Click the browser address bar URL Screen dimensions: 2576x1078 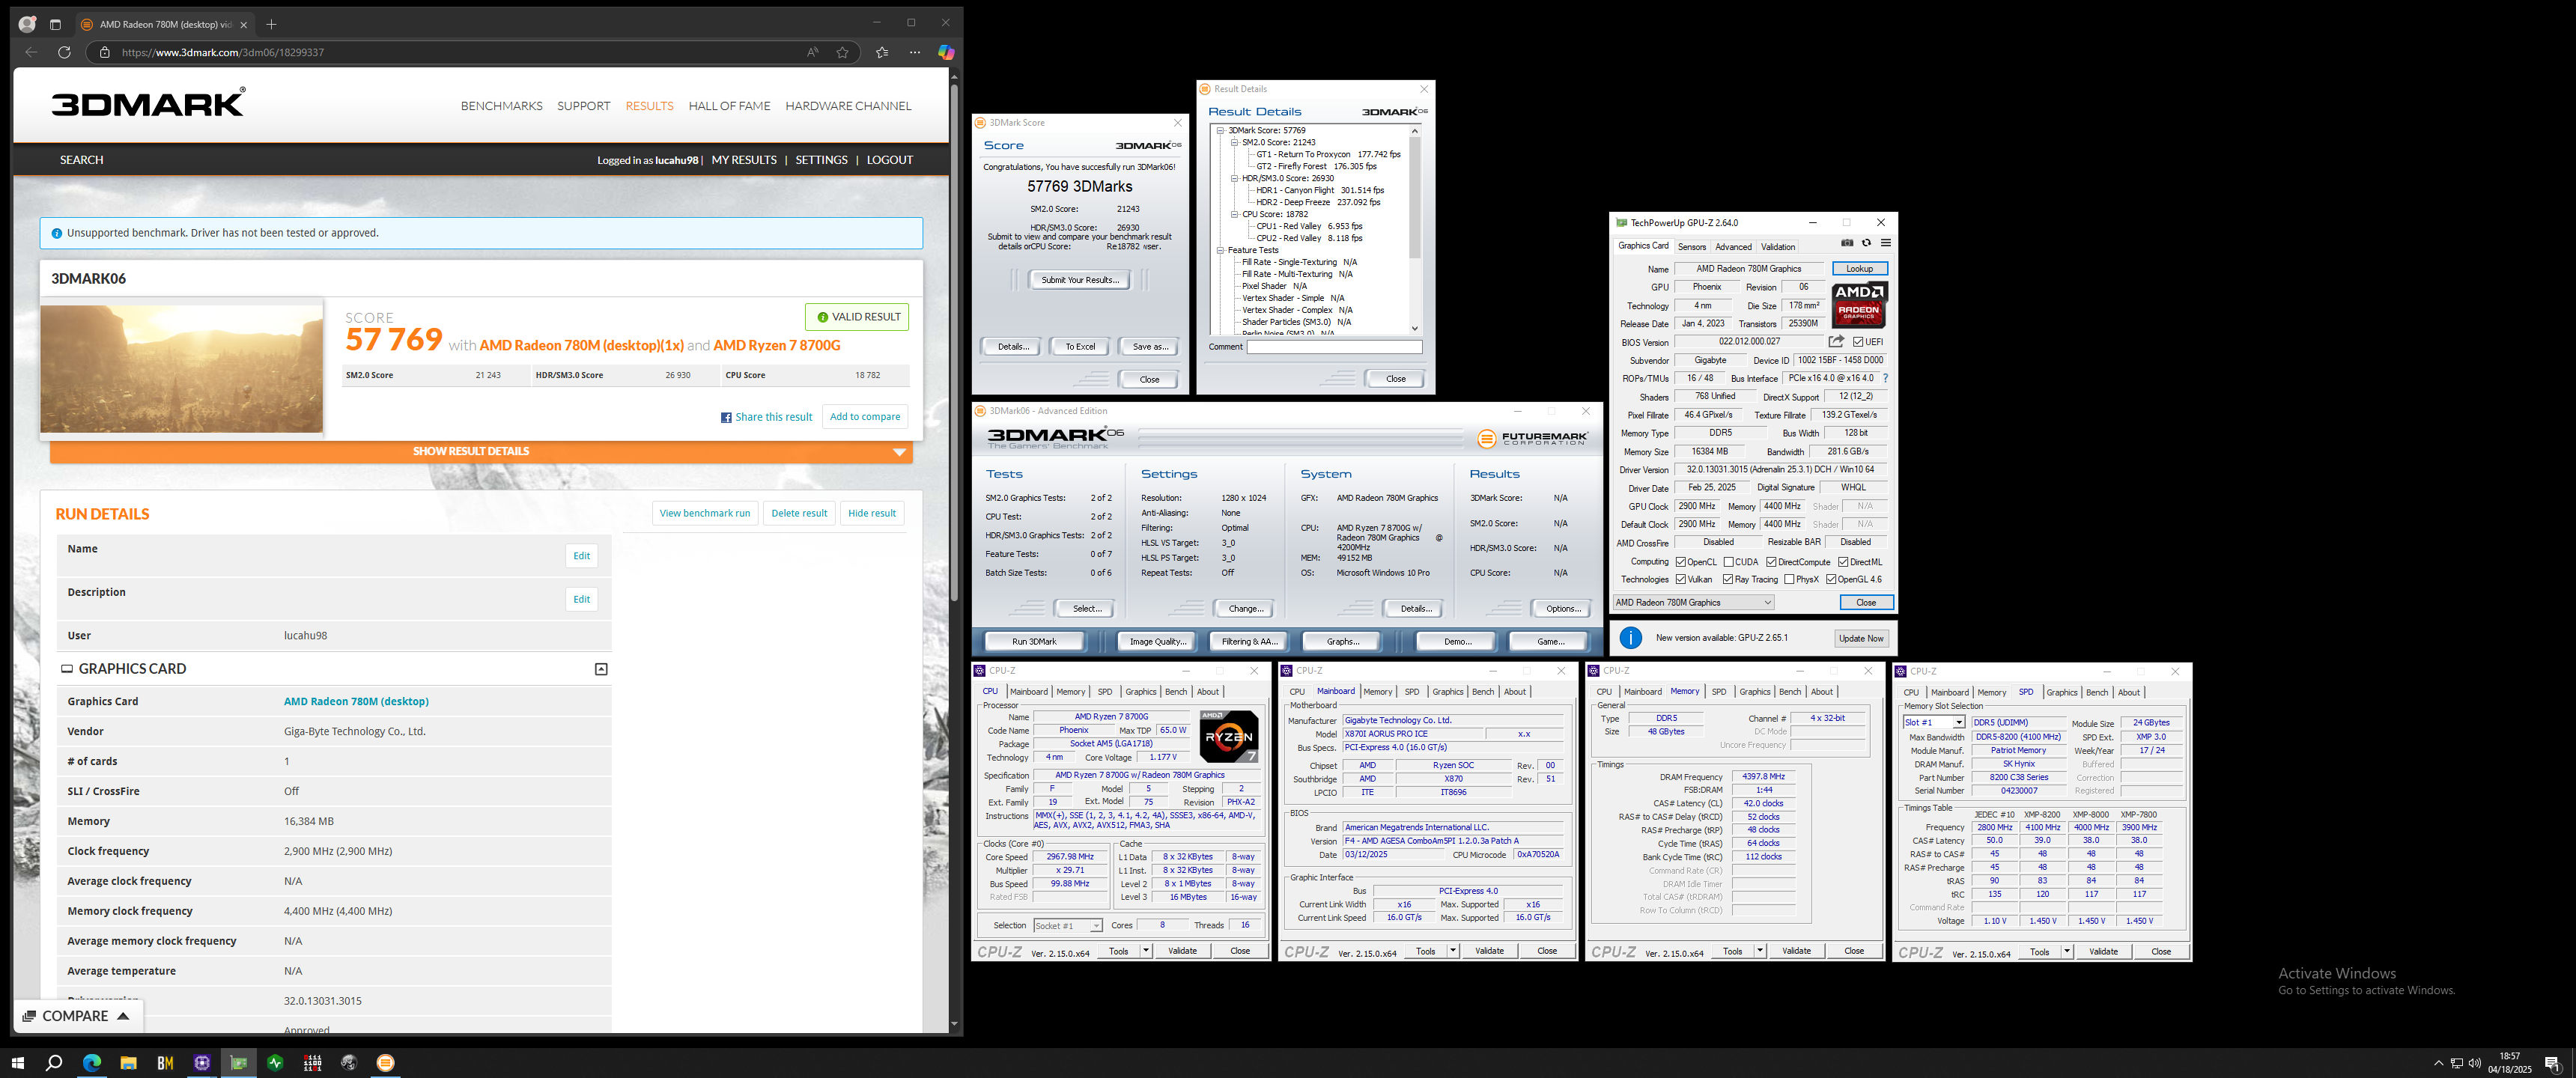(222, 53)
